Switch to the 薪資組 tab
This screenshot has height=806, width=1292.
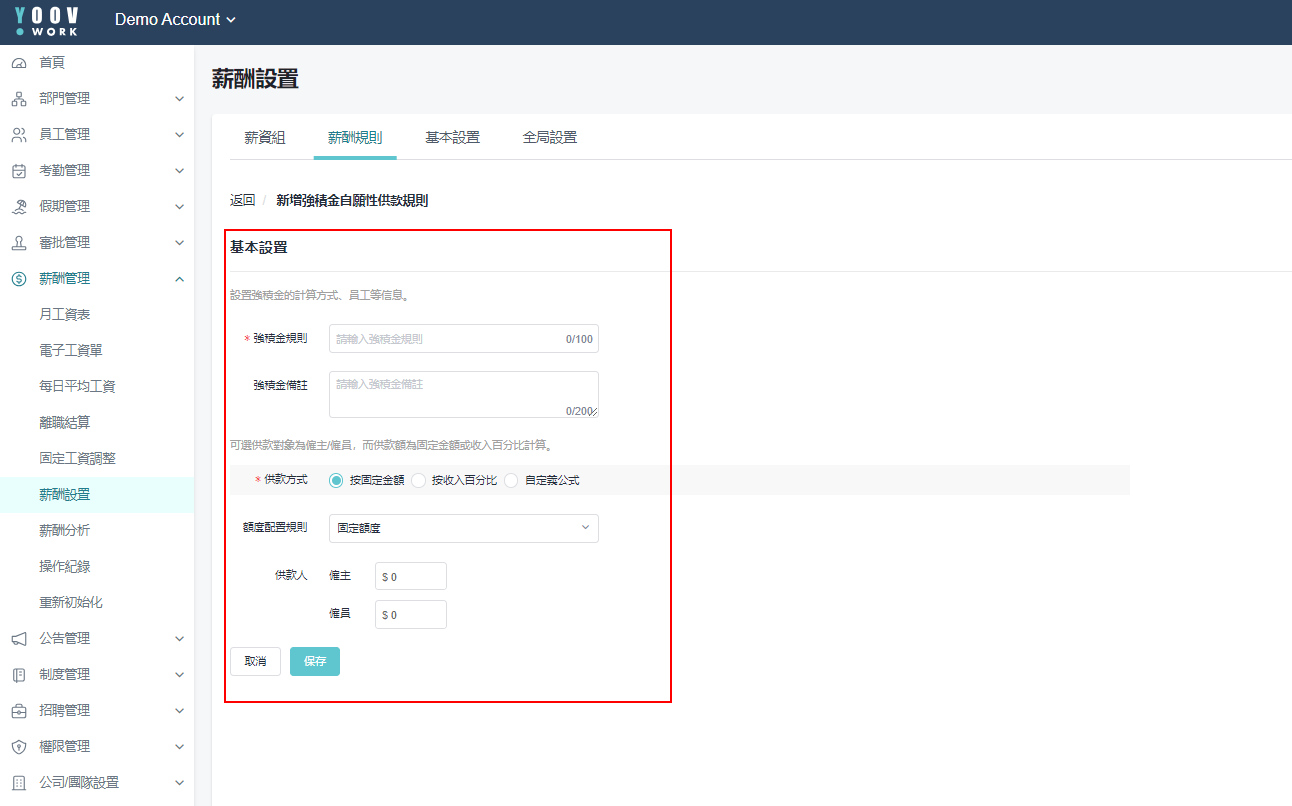265,138
